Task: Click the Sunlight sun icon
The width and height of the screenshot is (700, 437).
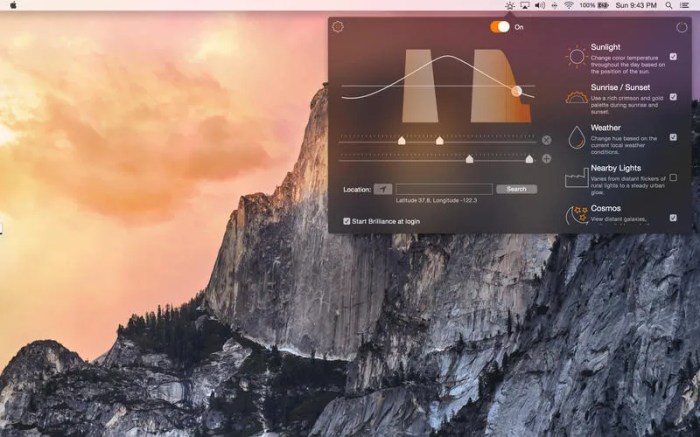Action: (x=576, y=57)
